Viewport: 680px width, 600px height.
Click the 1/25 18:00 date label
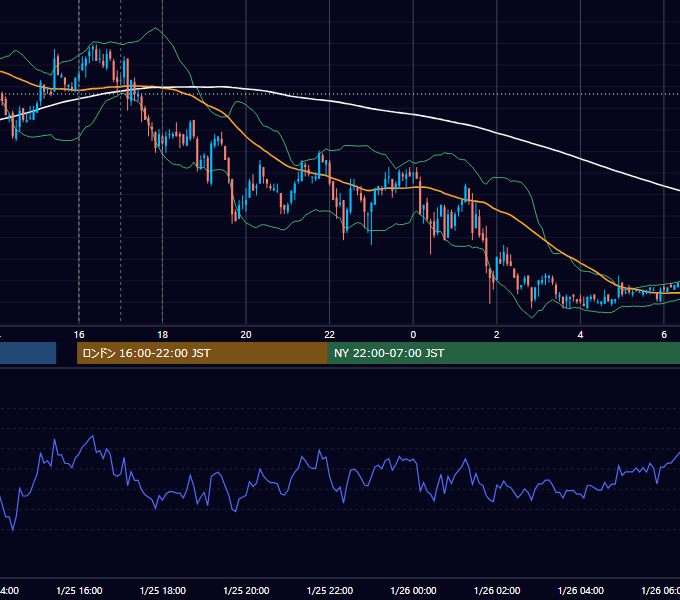click(x=163, y=590)
